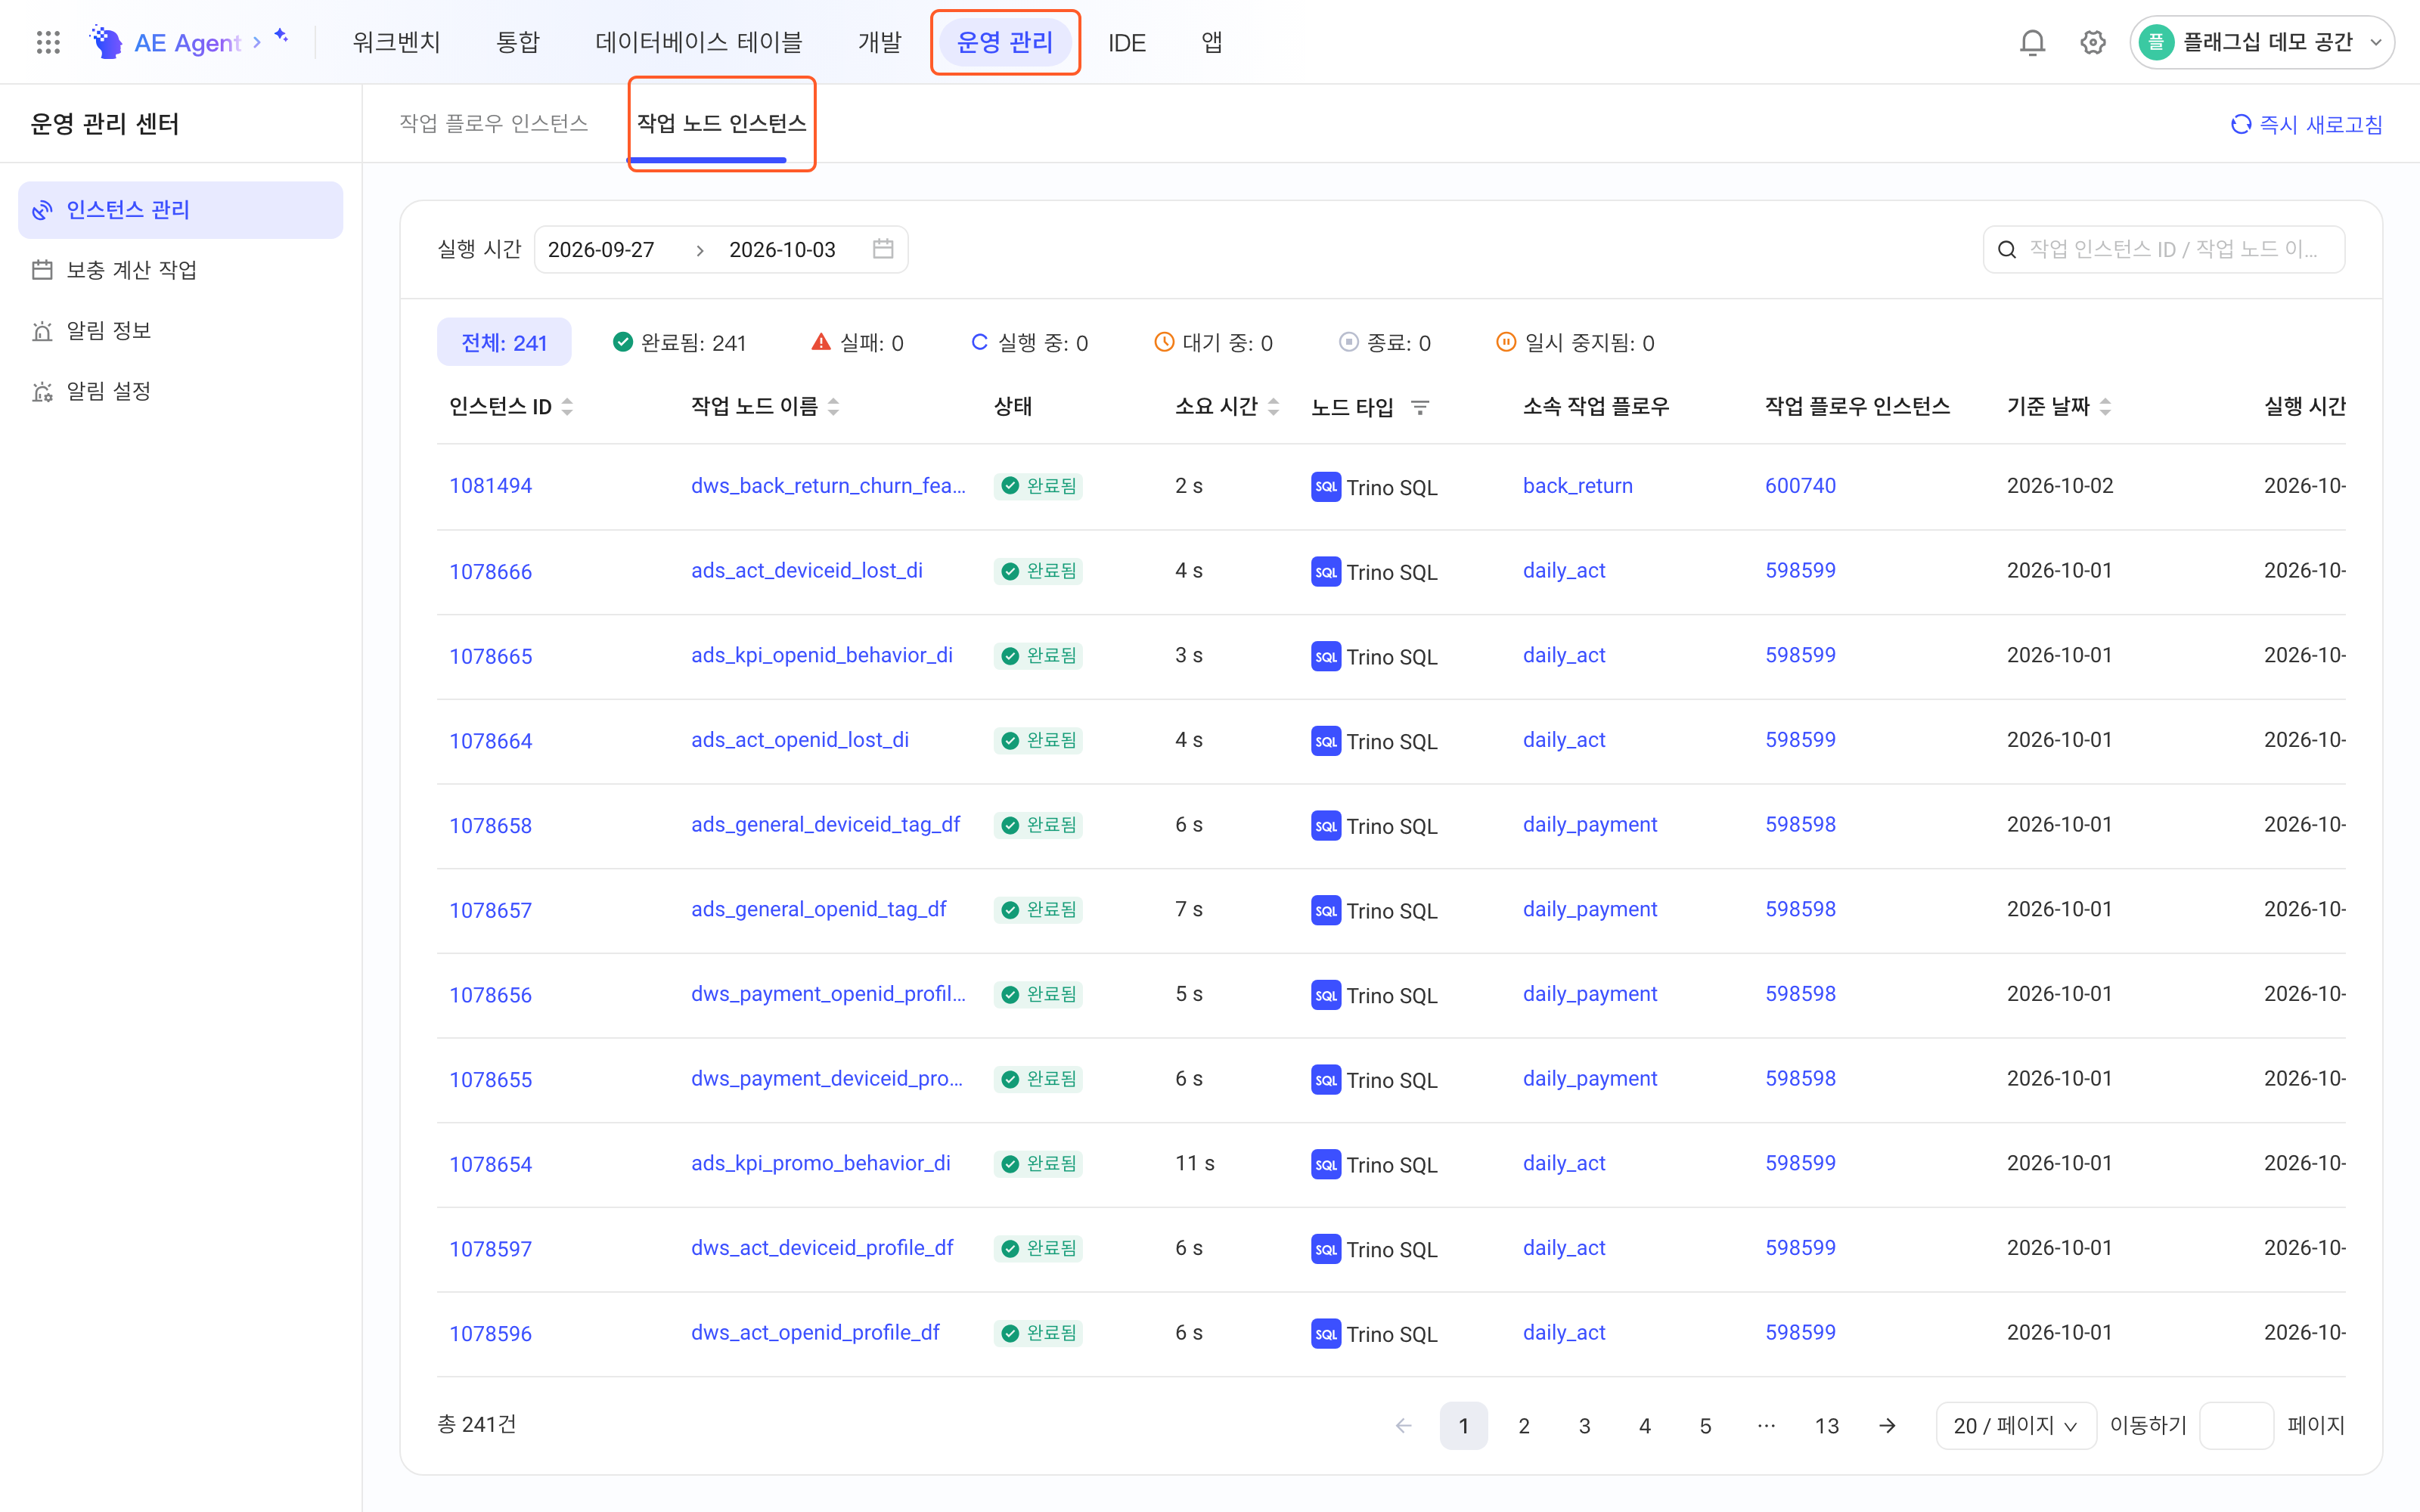Click the AE Agent logo icon

(106, 42)
